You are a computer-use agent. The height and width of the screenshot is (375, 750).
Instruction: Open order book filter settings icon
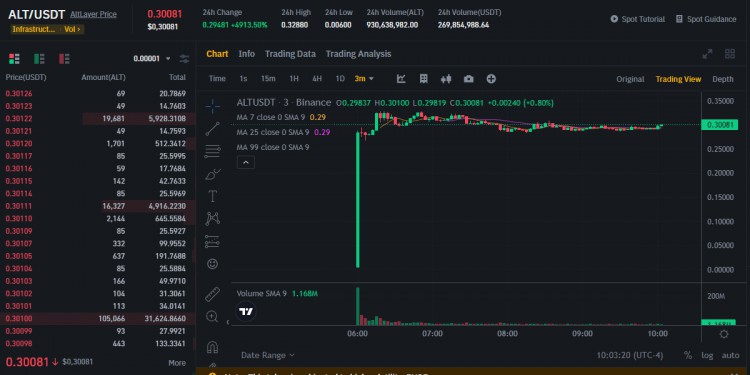click(x=184, y=59)
